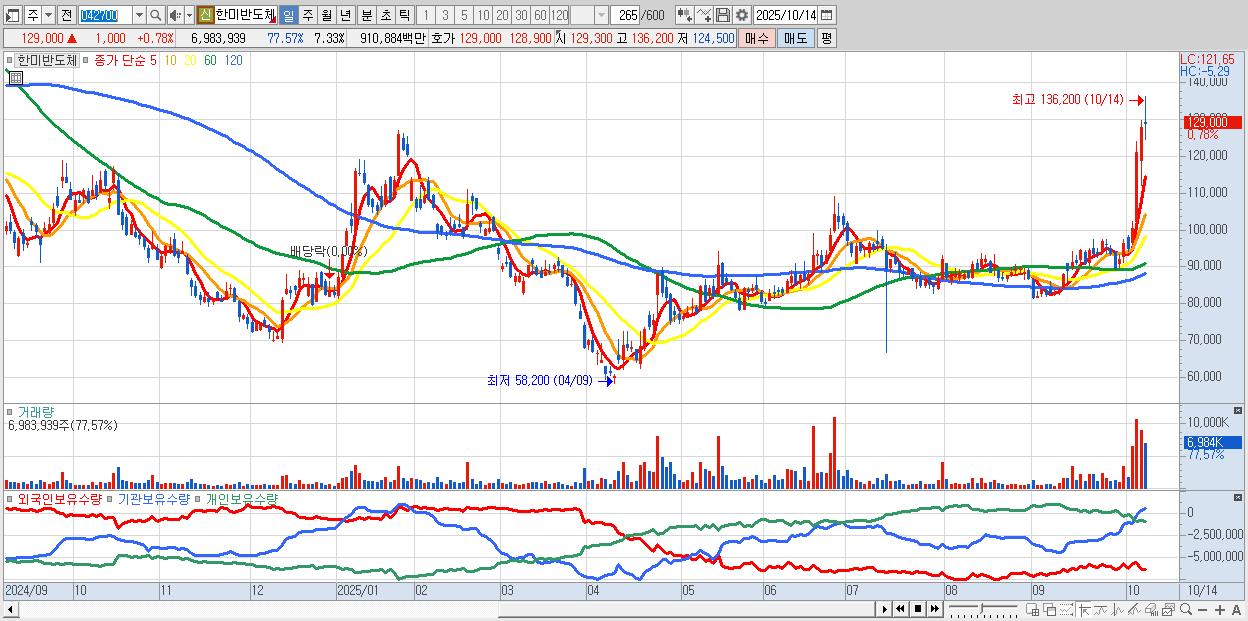Click the indicator add icon left of save
Viewport: 1248px width, 621px height.
point(685,15)
